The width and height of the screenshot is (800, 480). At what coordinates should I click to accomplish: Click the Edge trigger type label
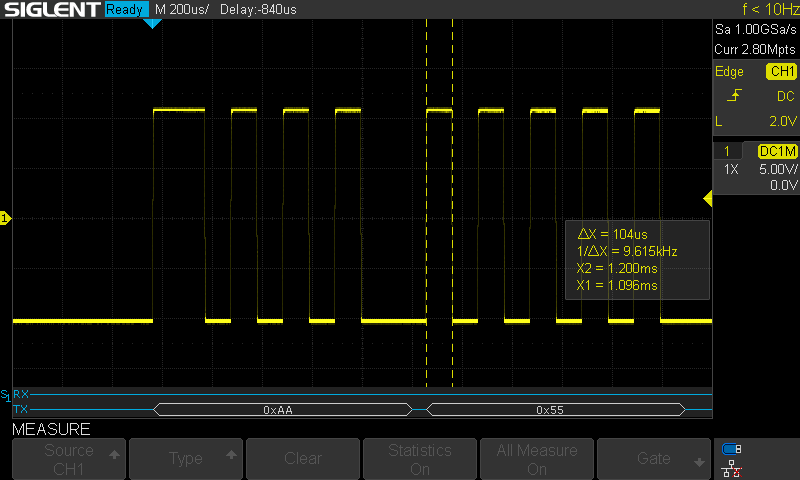[729, 72]
